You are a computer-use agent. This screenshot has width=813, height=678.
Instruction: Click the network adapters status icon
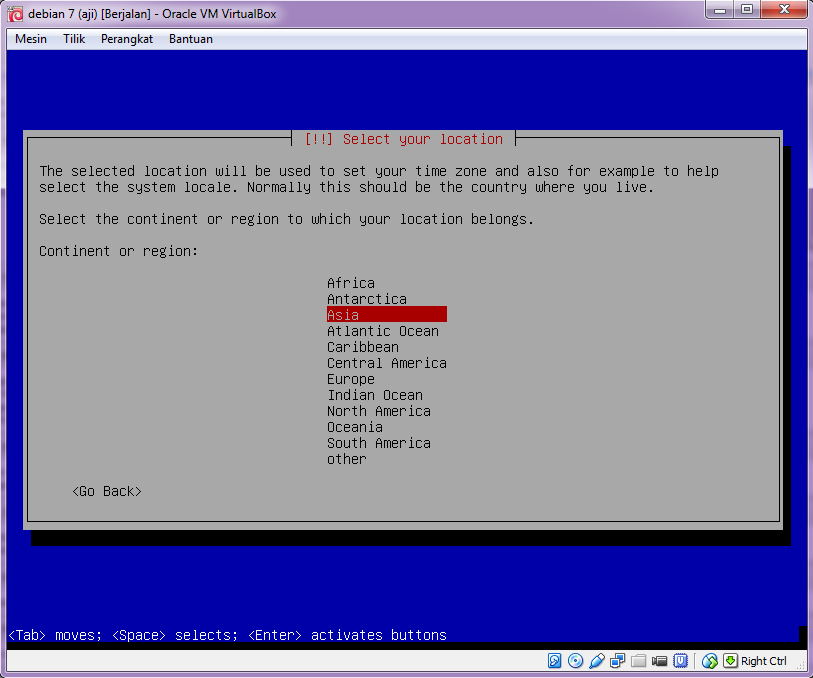[618, 660]
